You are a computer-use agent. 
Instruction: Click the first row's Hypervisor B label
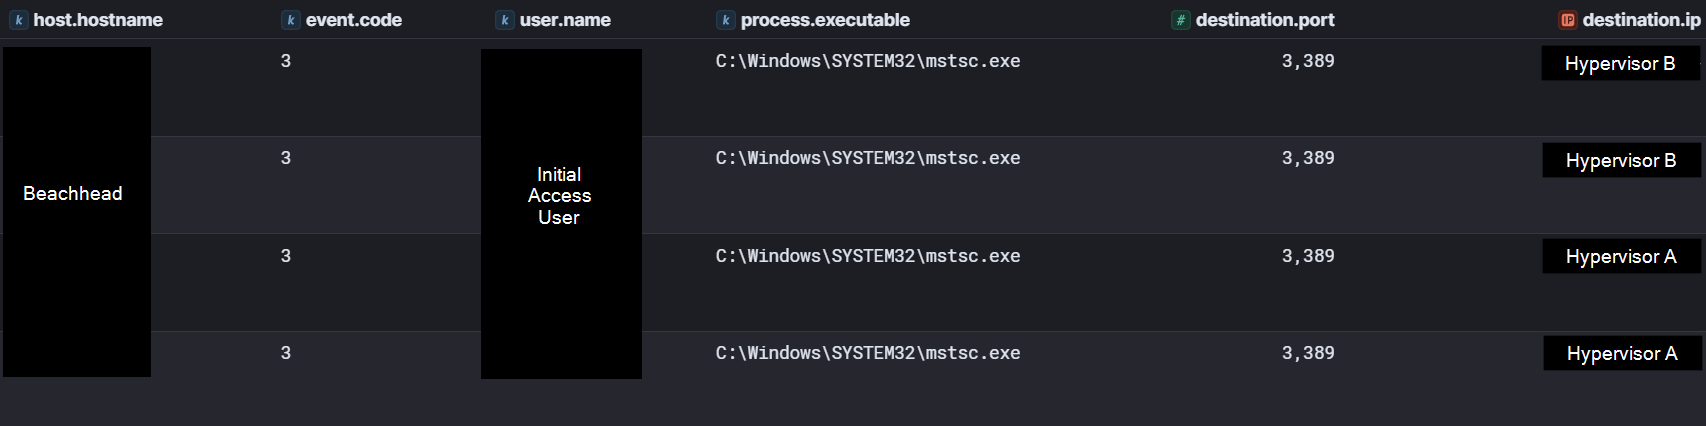tap(1620, 64)
